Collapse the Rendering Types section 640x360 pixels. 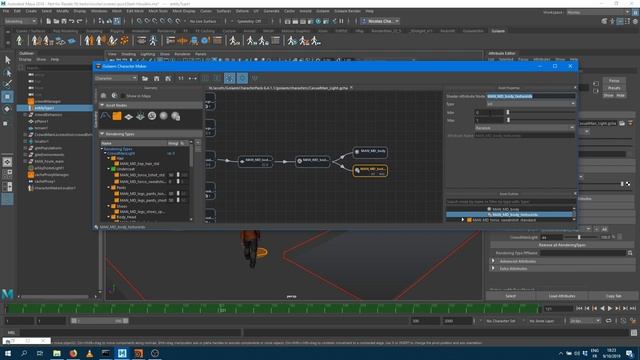pos(102,134)
